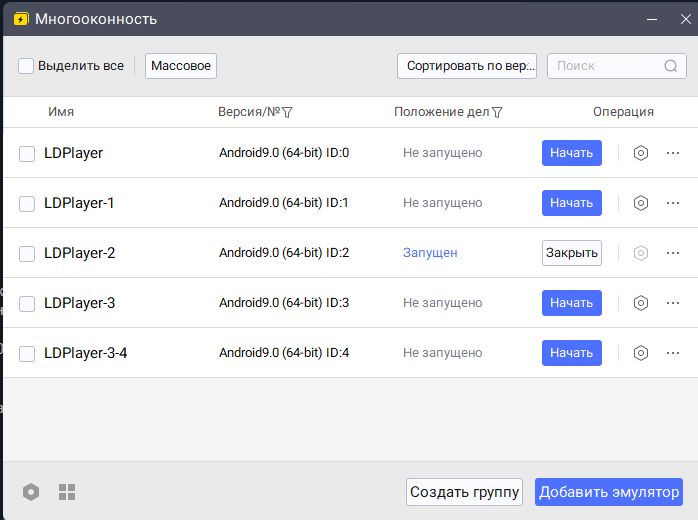Select the LDPlayer-3 name text
Screen dimensions: 698x520
click(79, 303)
